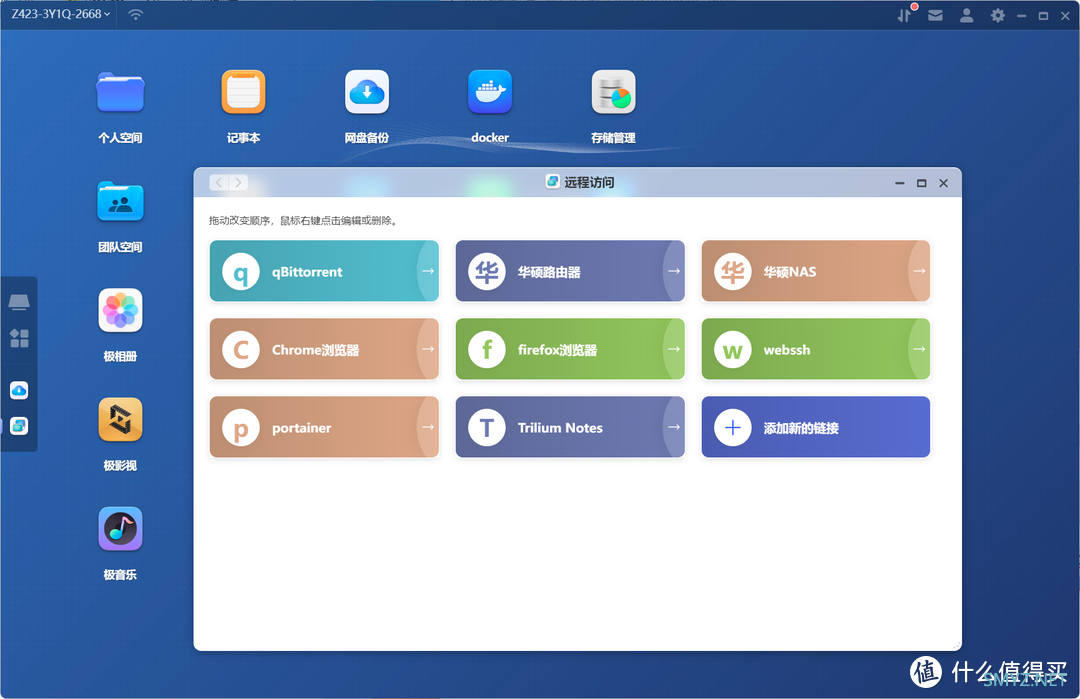Click 添加新的链接 to add link
1080x699 pixels.
[816, 427]
